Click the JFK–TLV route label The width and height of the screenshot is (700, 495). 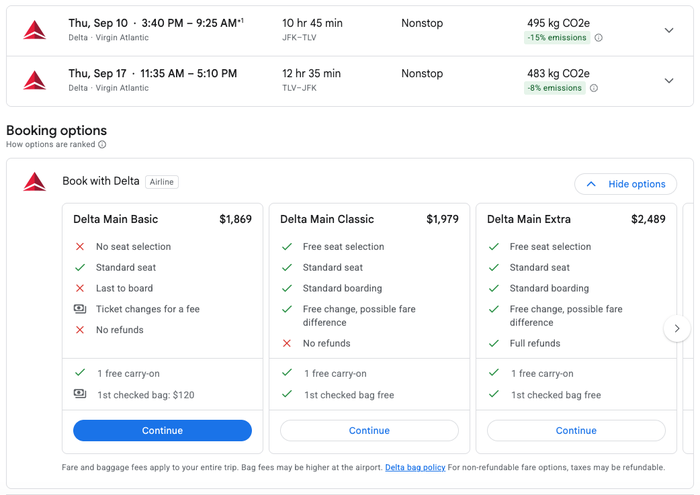(x=299, y=38)
